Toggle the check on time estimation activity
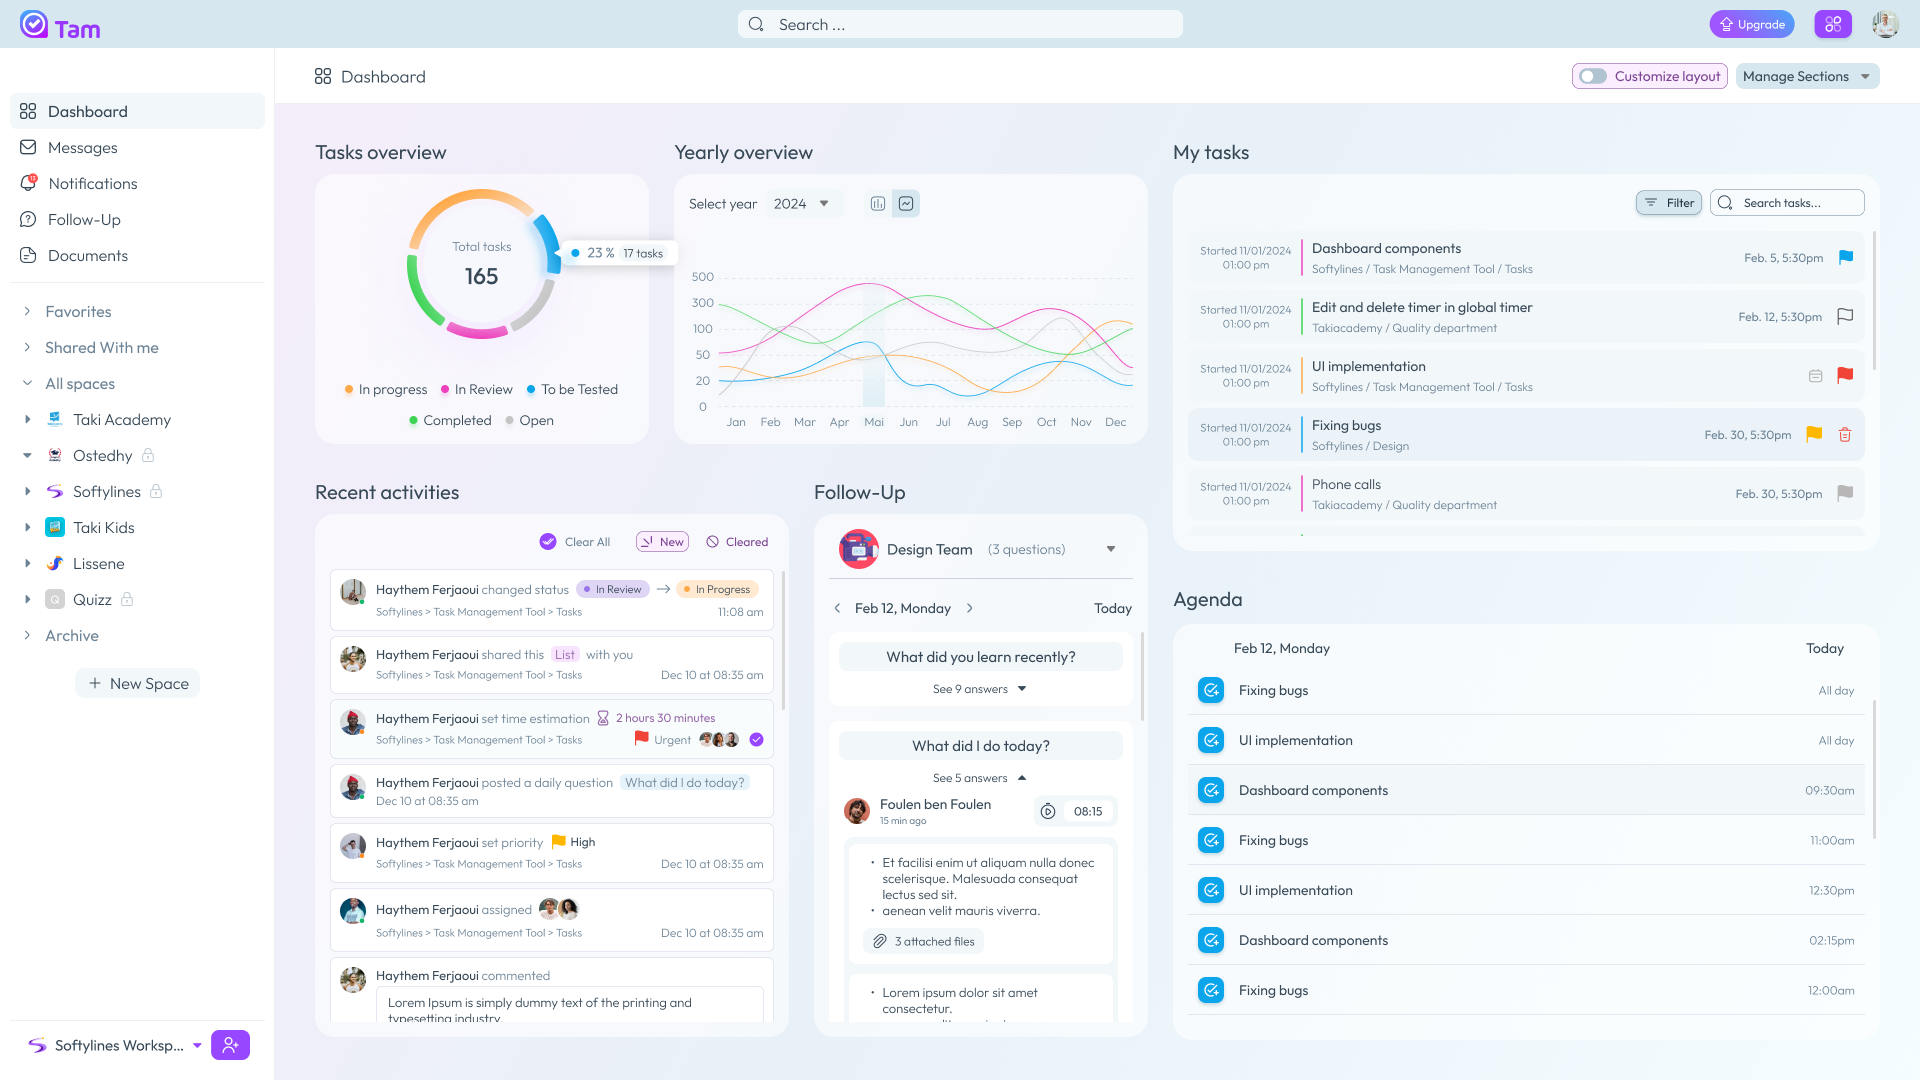Viewport: 1920px width, 1080px height. coord(757,740)
